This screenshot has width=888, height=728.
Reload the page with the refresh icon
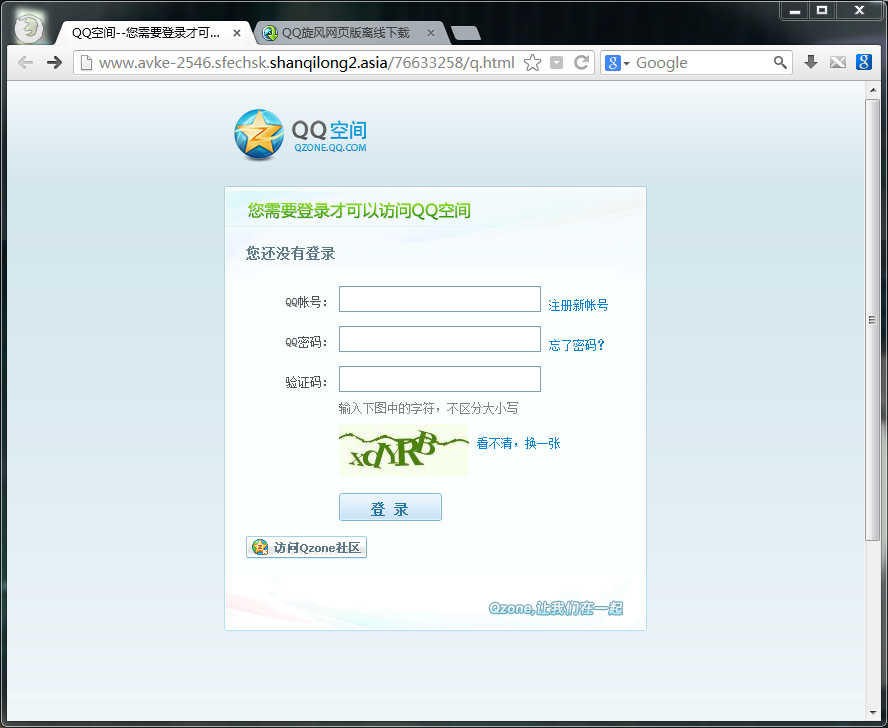tap(582, 62)
